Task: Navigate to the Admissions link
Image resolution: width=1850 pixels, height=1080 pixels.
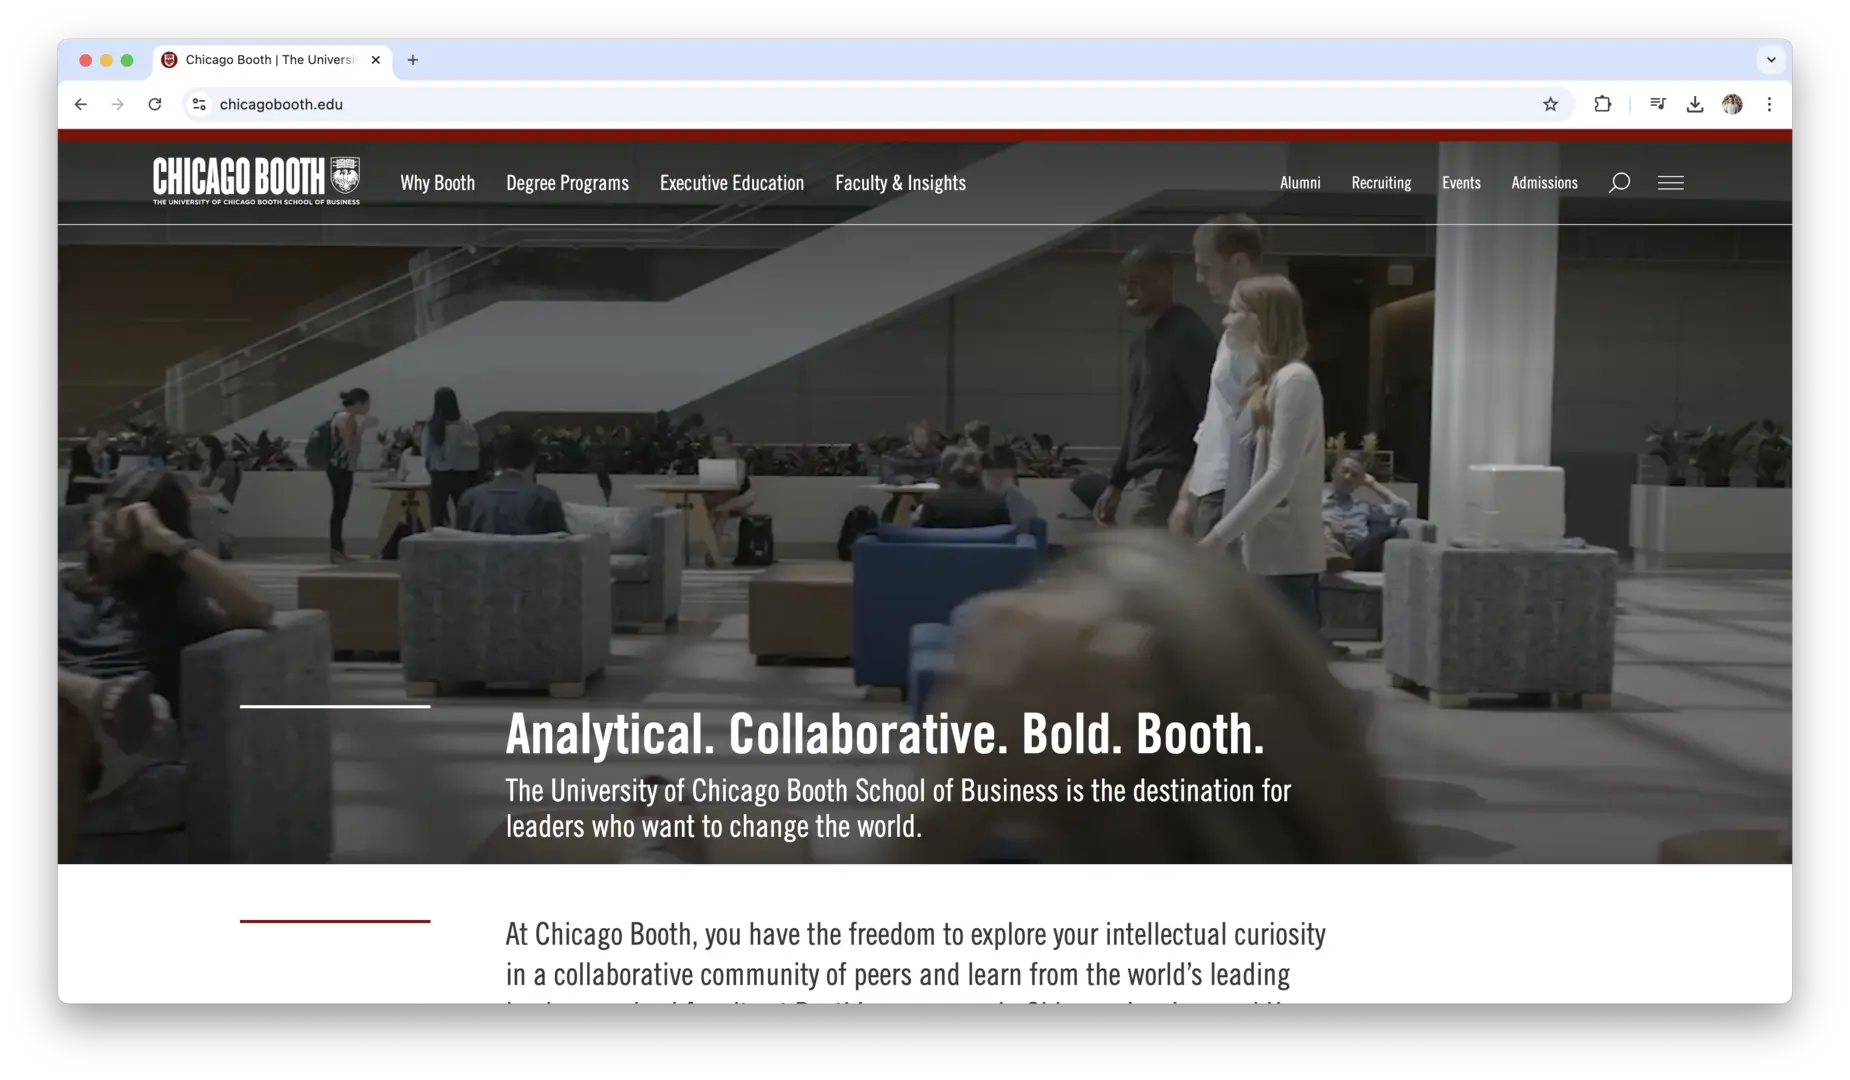Action: (1544, 183)
